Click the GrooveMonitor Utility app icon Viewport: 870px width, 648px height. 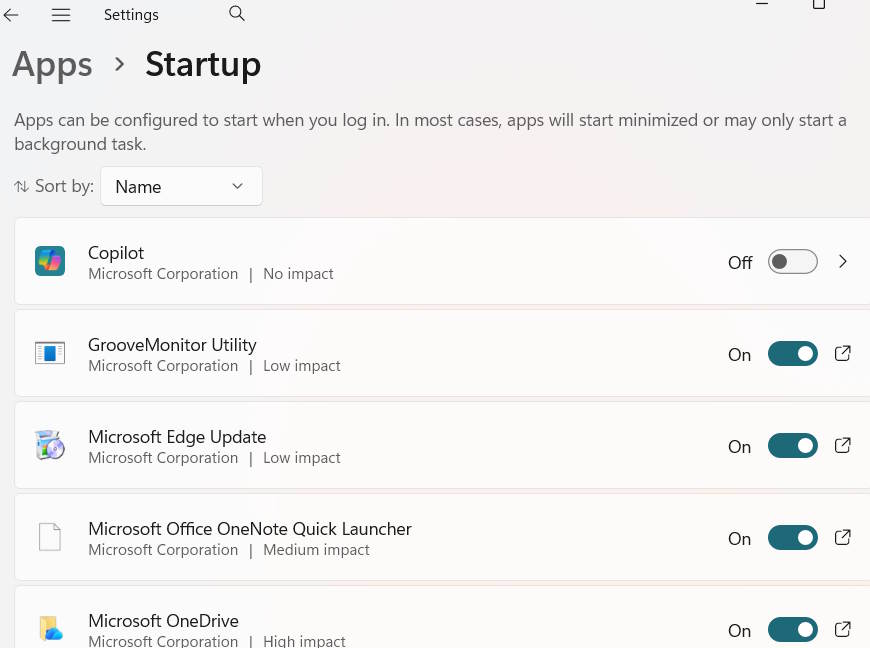click(50, 353)
